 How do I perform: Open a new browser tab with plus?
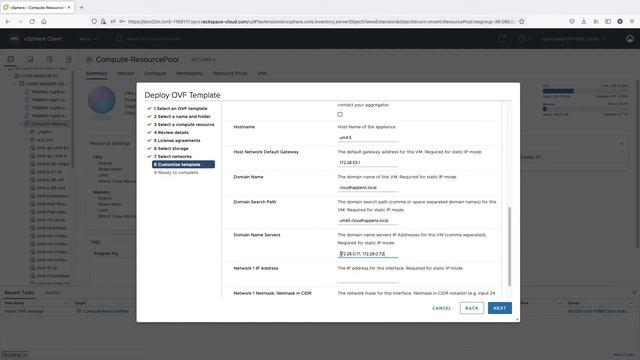tap(81, 7)
